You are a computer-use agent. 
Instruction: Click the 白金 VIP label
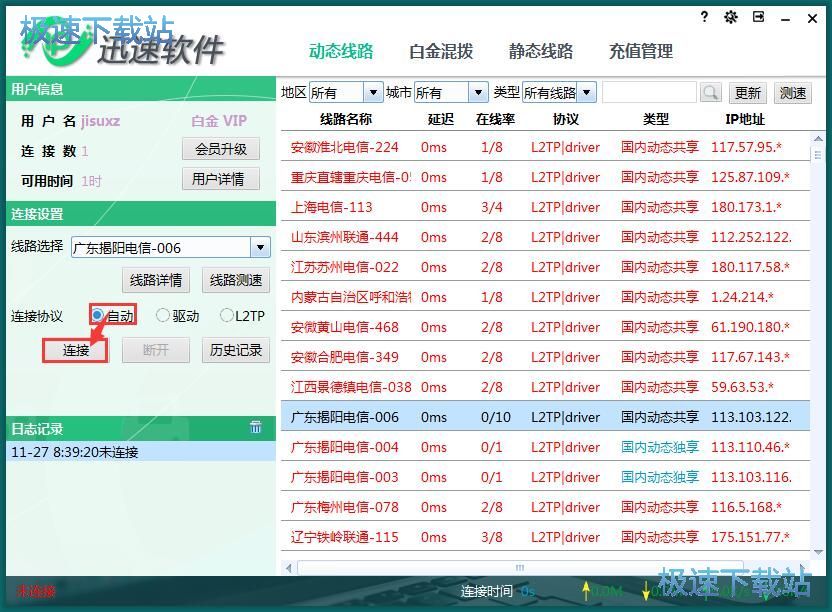[219, 121]
